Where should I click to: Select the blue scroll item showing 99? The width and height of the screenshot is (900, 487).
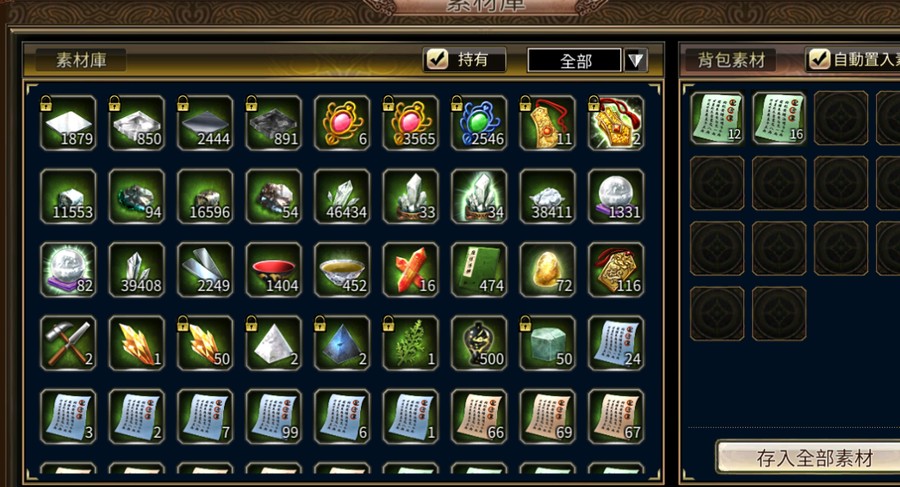tap(273, 416)
